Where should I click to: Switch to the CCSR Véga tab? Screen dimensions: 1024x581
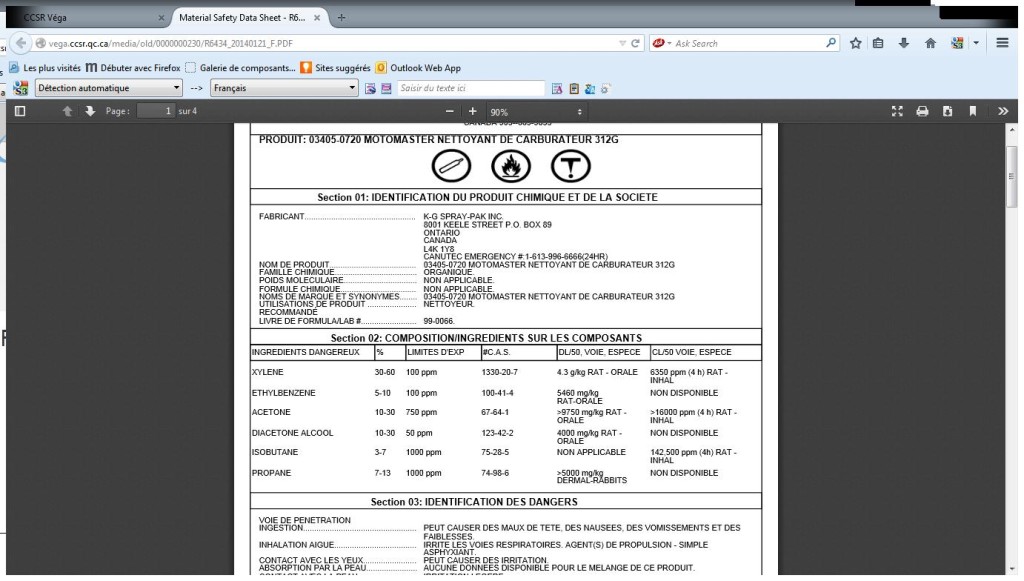88,18
